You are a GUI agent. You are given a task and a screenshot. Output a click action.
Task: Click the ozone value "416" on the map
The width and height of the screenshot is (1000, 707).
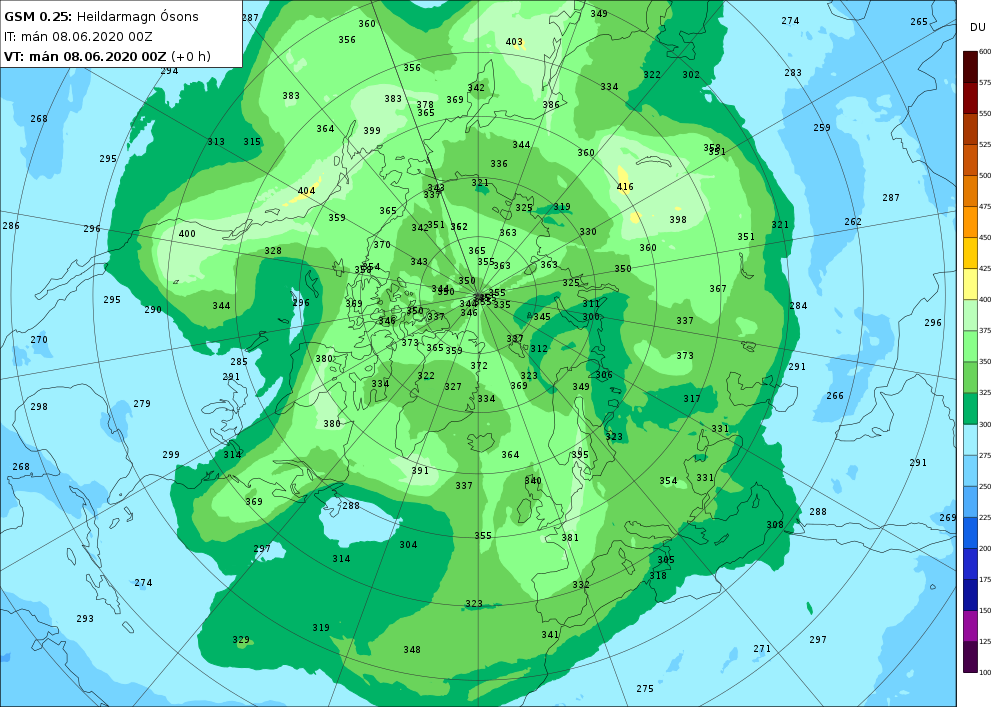tap(625, 187)
